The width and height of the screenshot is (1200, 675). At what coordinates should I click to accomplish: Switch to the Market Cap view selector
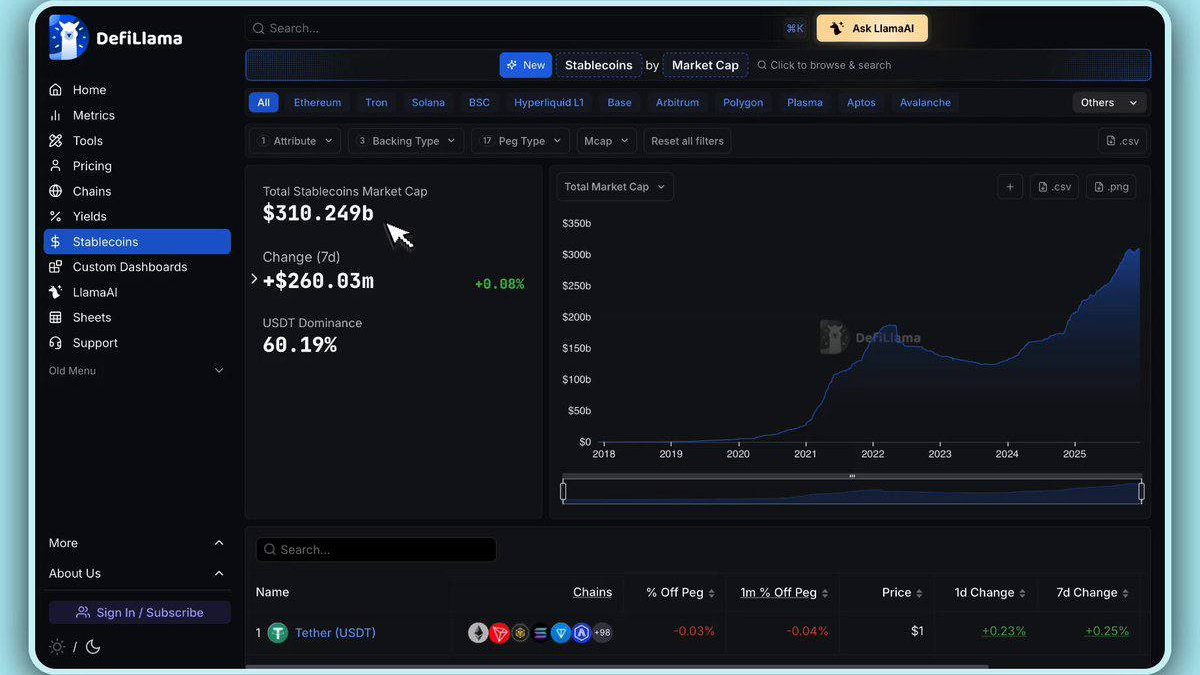[705, 64]
